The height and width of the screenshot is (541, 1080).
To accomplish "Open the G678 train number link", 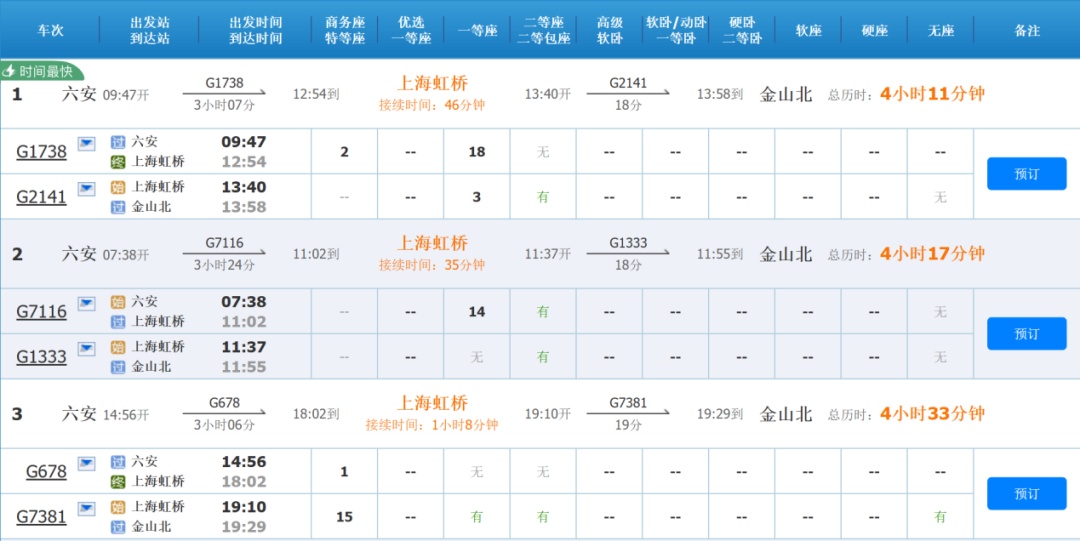I will point(46,472).
